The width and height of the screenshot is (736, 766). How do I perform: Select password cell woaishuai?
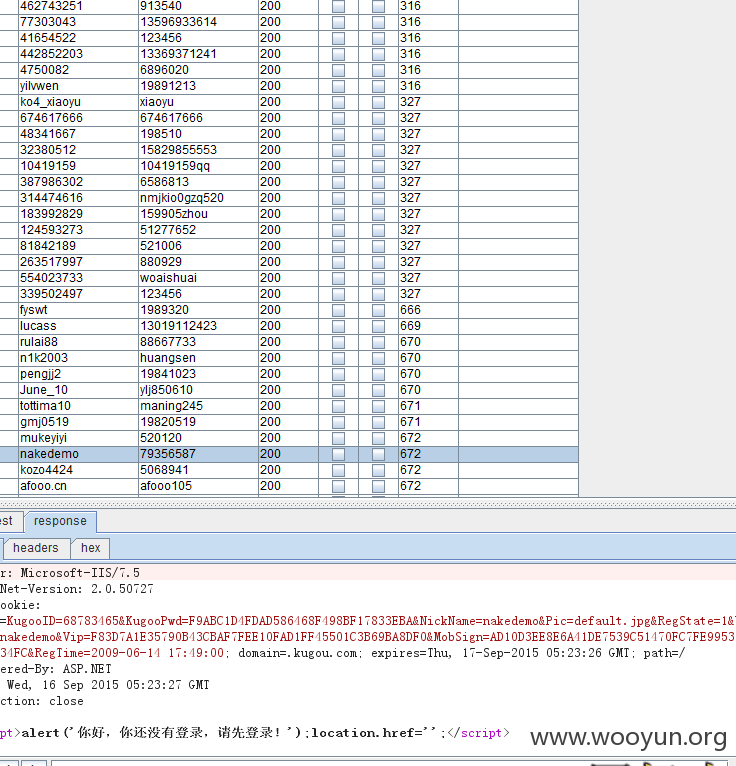(198, 278)
